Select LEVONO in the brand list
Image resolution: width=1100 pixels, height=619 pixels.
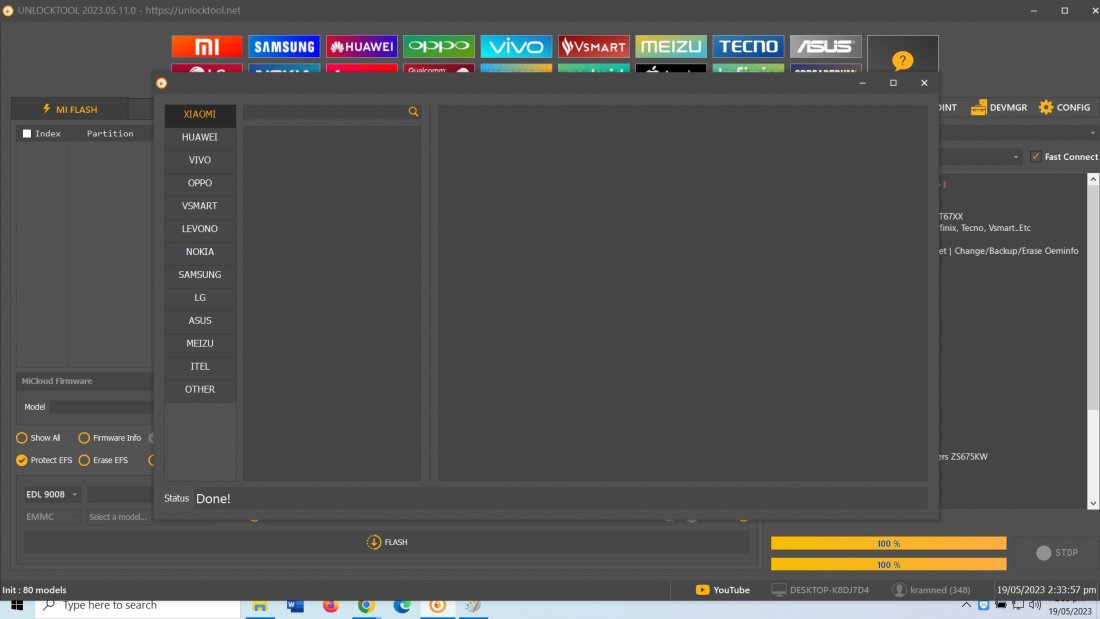(x=200, y=229)
